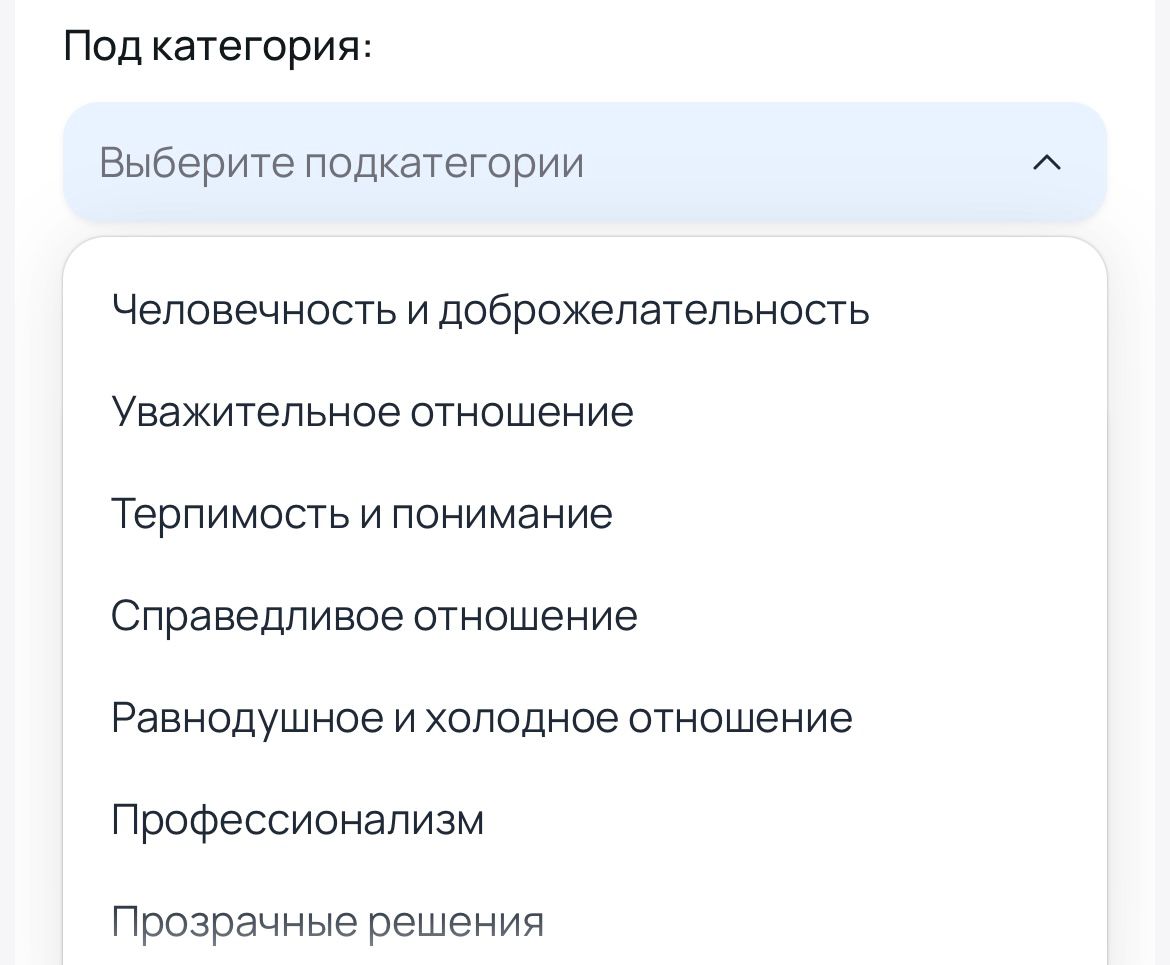
Task: Select 'Справедливое отношение' subcategory
Action: click(374, 616)
